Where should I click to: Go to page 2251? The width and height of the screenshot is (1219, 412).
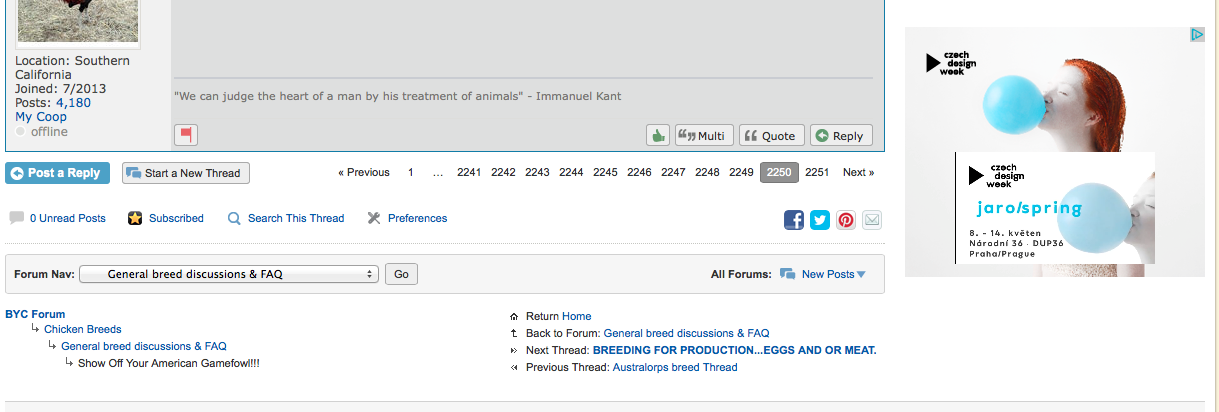[817, 172]
